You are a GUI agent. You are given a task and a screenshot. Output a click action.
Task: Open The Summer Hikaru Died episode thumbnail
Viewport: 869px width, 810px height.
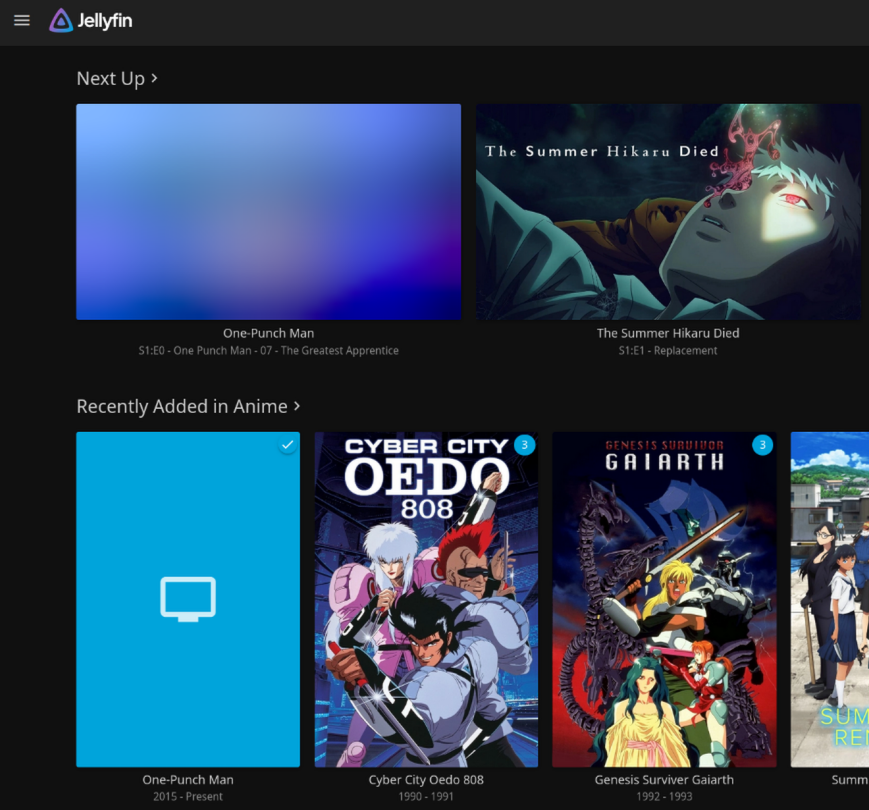(668, 212)
